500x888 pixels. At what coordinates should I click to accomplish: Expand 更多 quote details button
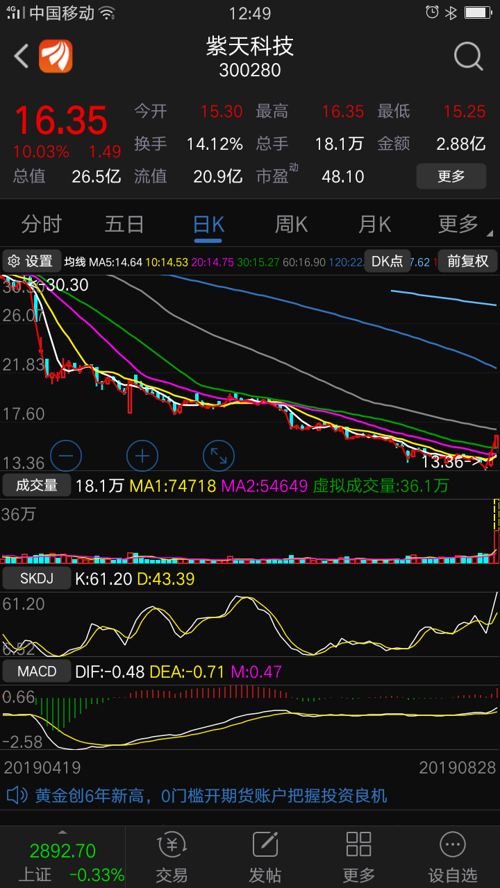451,176
